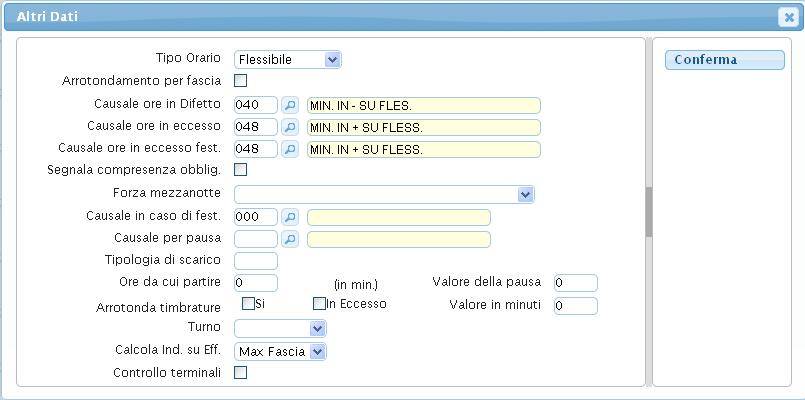Open search for Causale ore in eccesso fest.

tap(290, 149)
